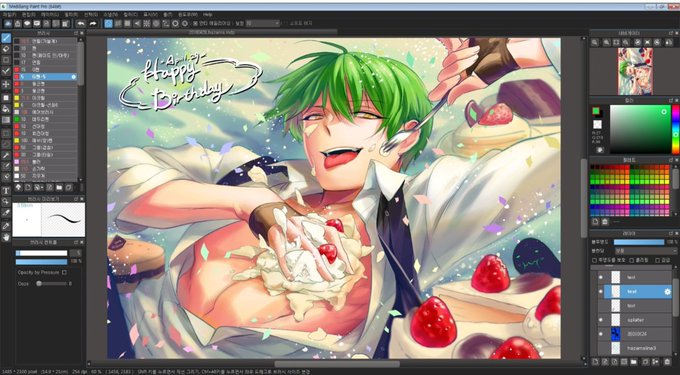
Task: Click the canvas vertical scrollbar
Action: coord(584,198)
